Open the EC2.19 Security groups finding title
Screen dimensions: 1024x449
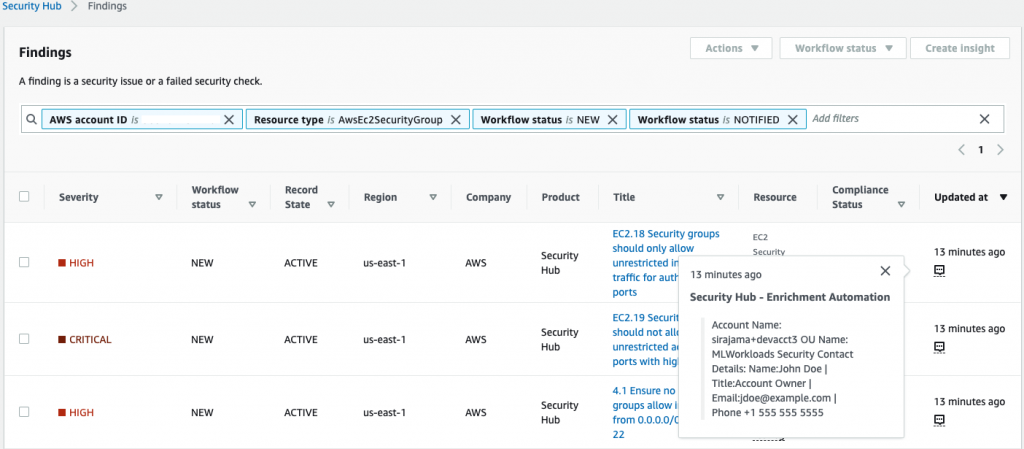[647, 339]
